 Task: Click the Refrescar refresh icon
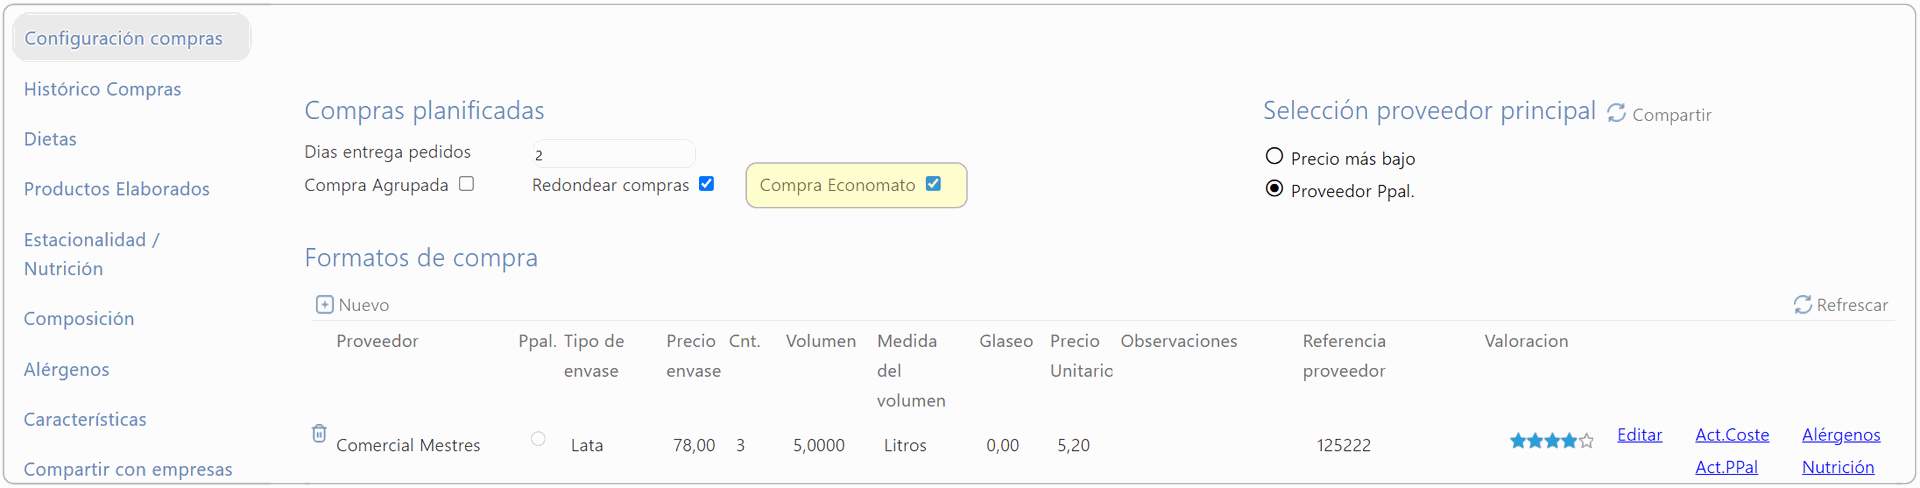click(1803, 304)
